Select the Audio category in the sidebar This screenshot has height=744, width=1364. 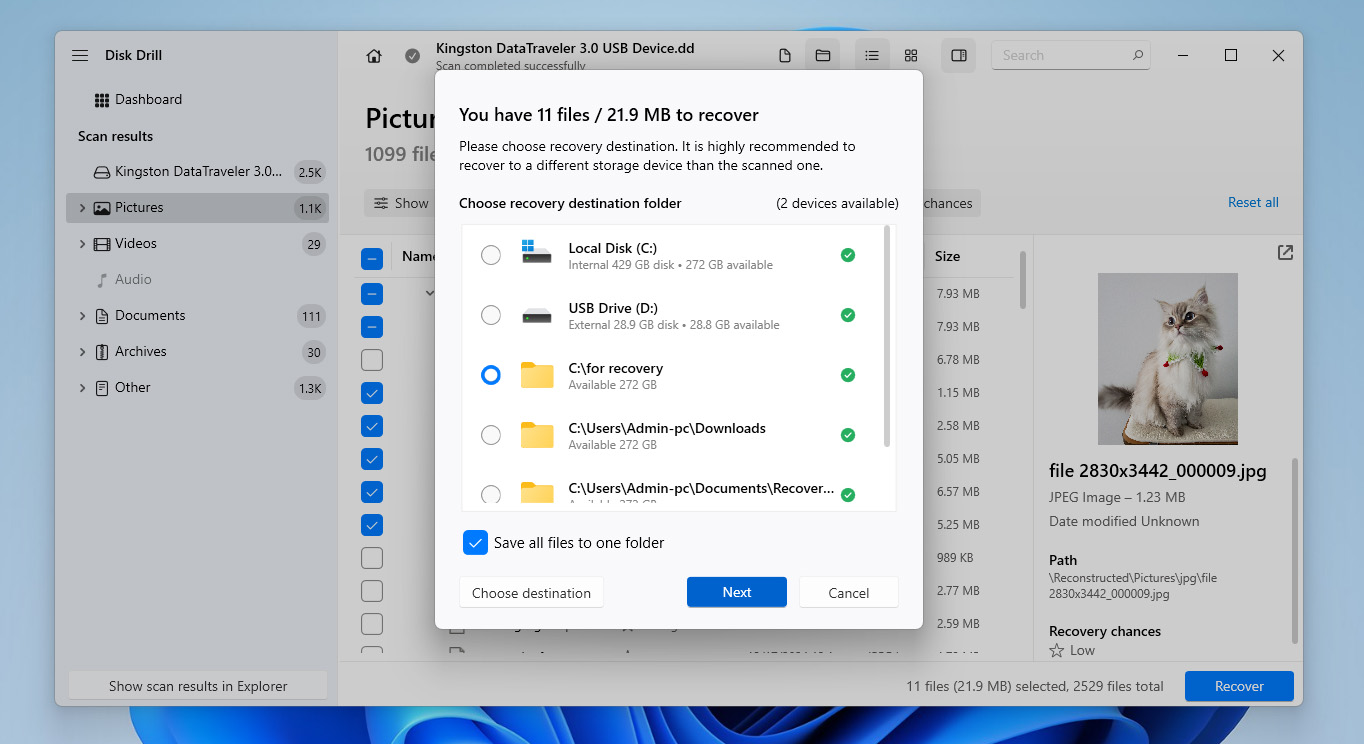click(197, 280)
